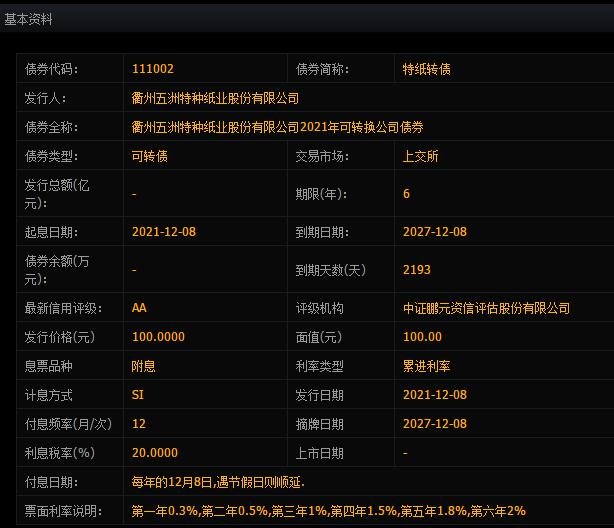The width and height of the screenshot is (614, 528).
Task: Select full bond name ending with 2021年可转换公司债券
Action: pyautogui.click(x=278, y=127)
